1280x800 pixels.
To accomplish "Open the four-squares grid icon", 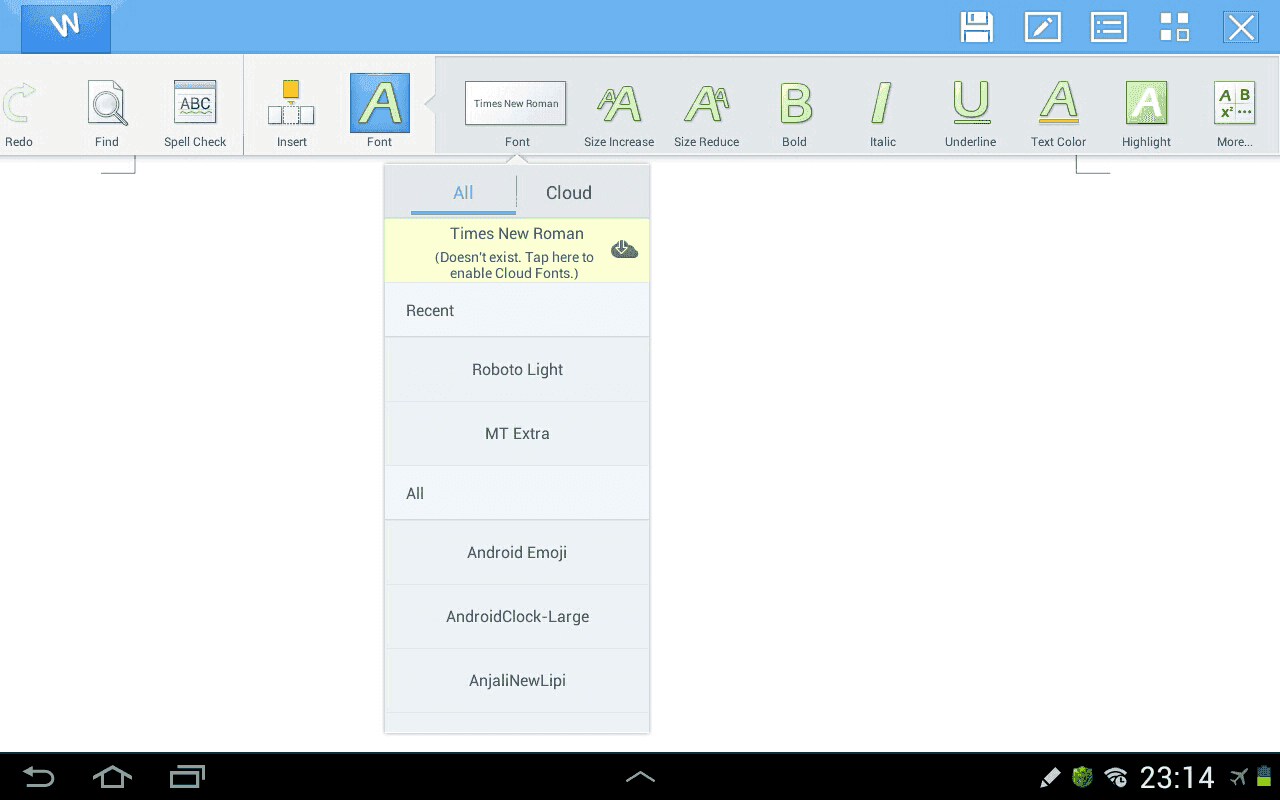I will (1175, 27).
